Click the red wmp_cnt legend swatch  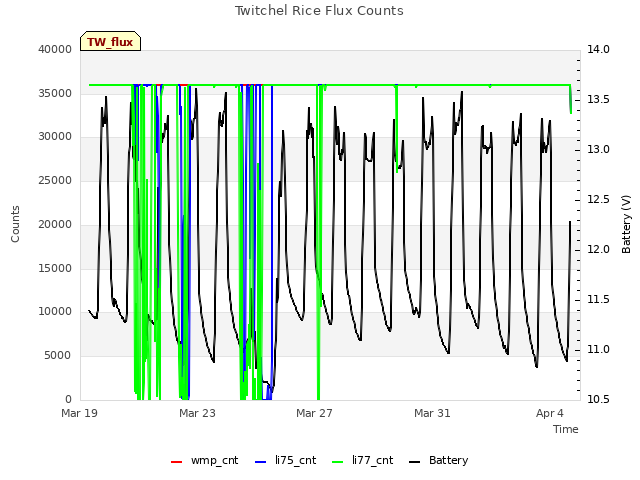point(176,462)
